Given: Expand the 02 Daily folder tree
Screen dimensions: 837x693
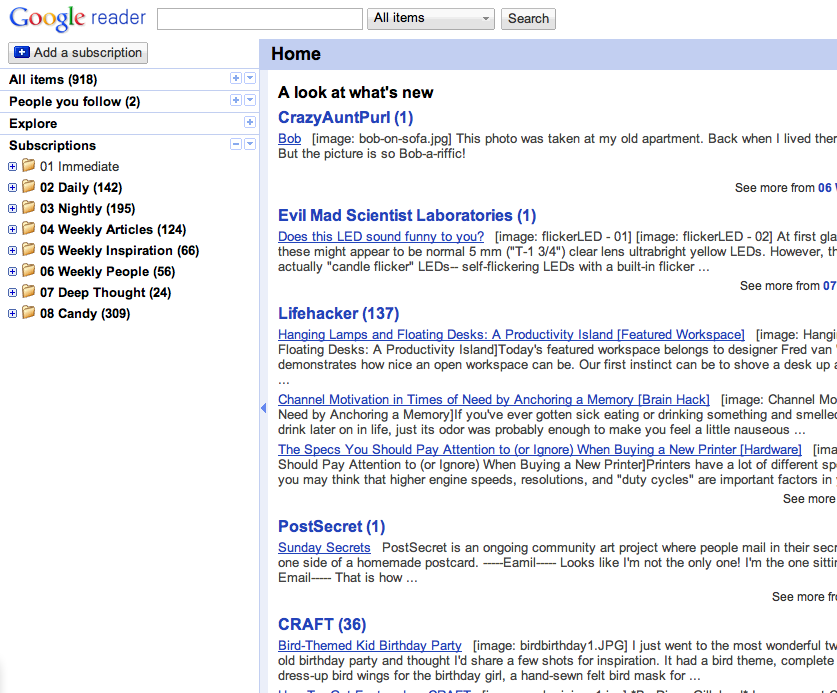Looking at the screenshot, I should click(x=12, y=187).
